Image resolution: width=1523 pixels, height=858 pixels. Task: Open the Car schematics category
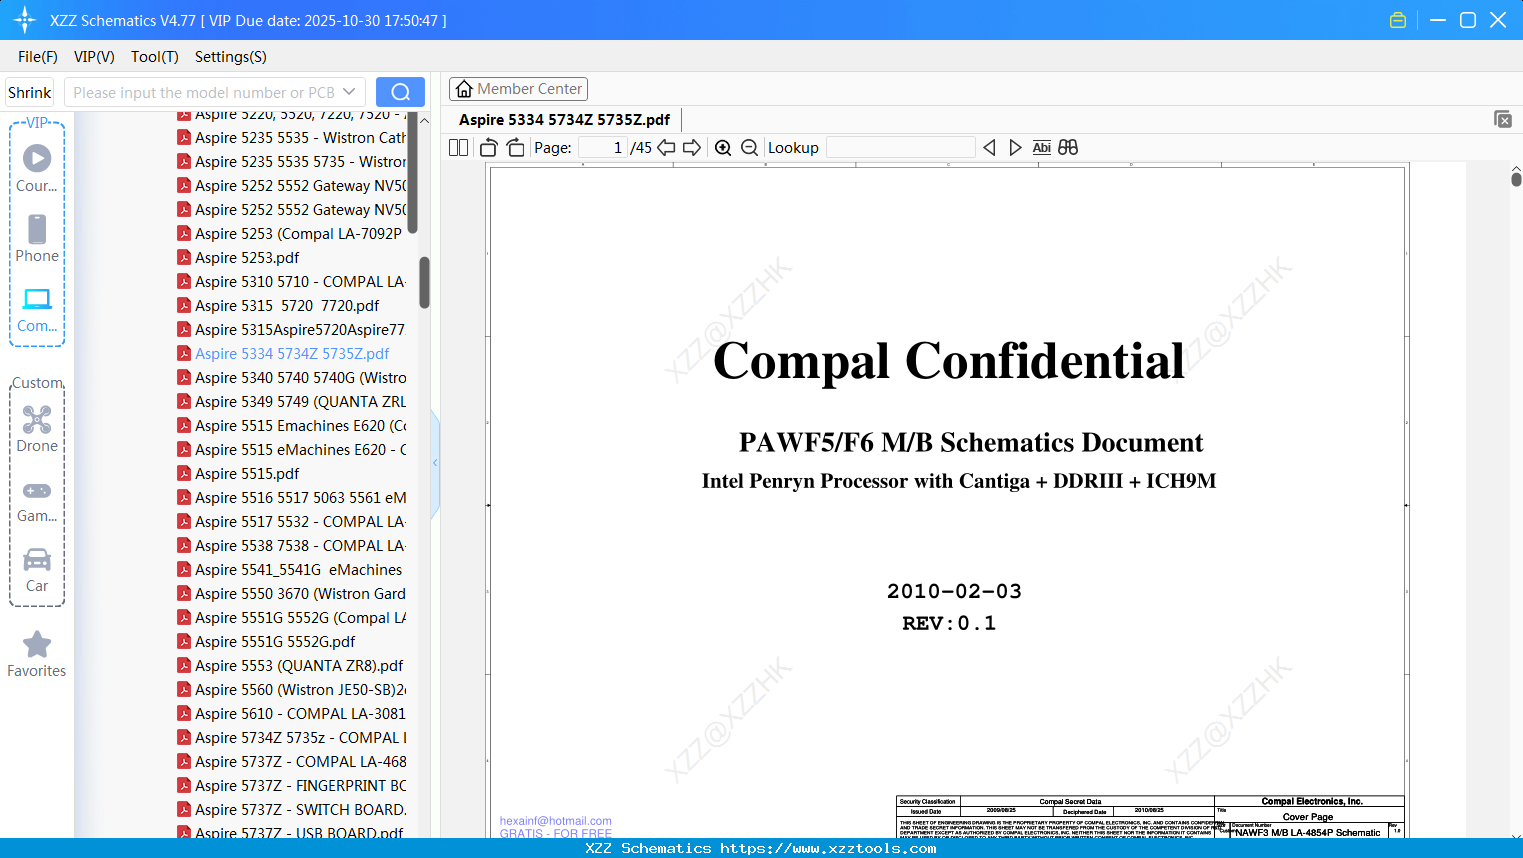click(37, 570)
